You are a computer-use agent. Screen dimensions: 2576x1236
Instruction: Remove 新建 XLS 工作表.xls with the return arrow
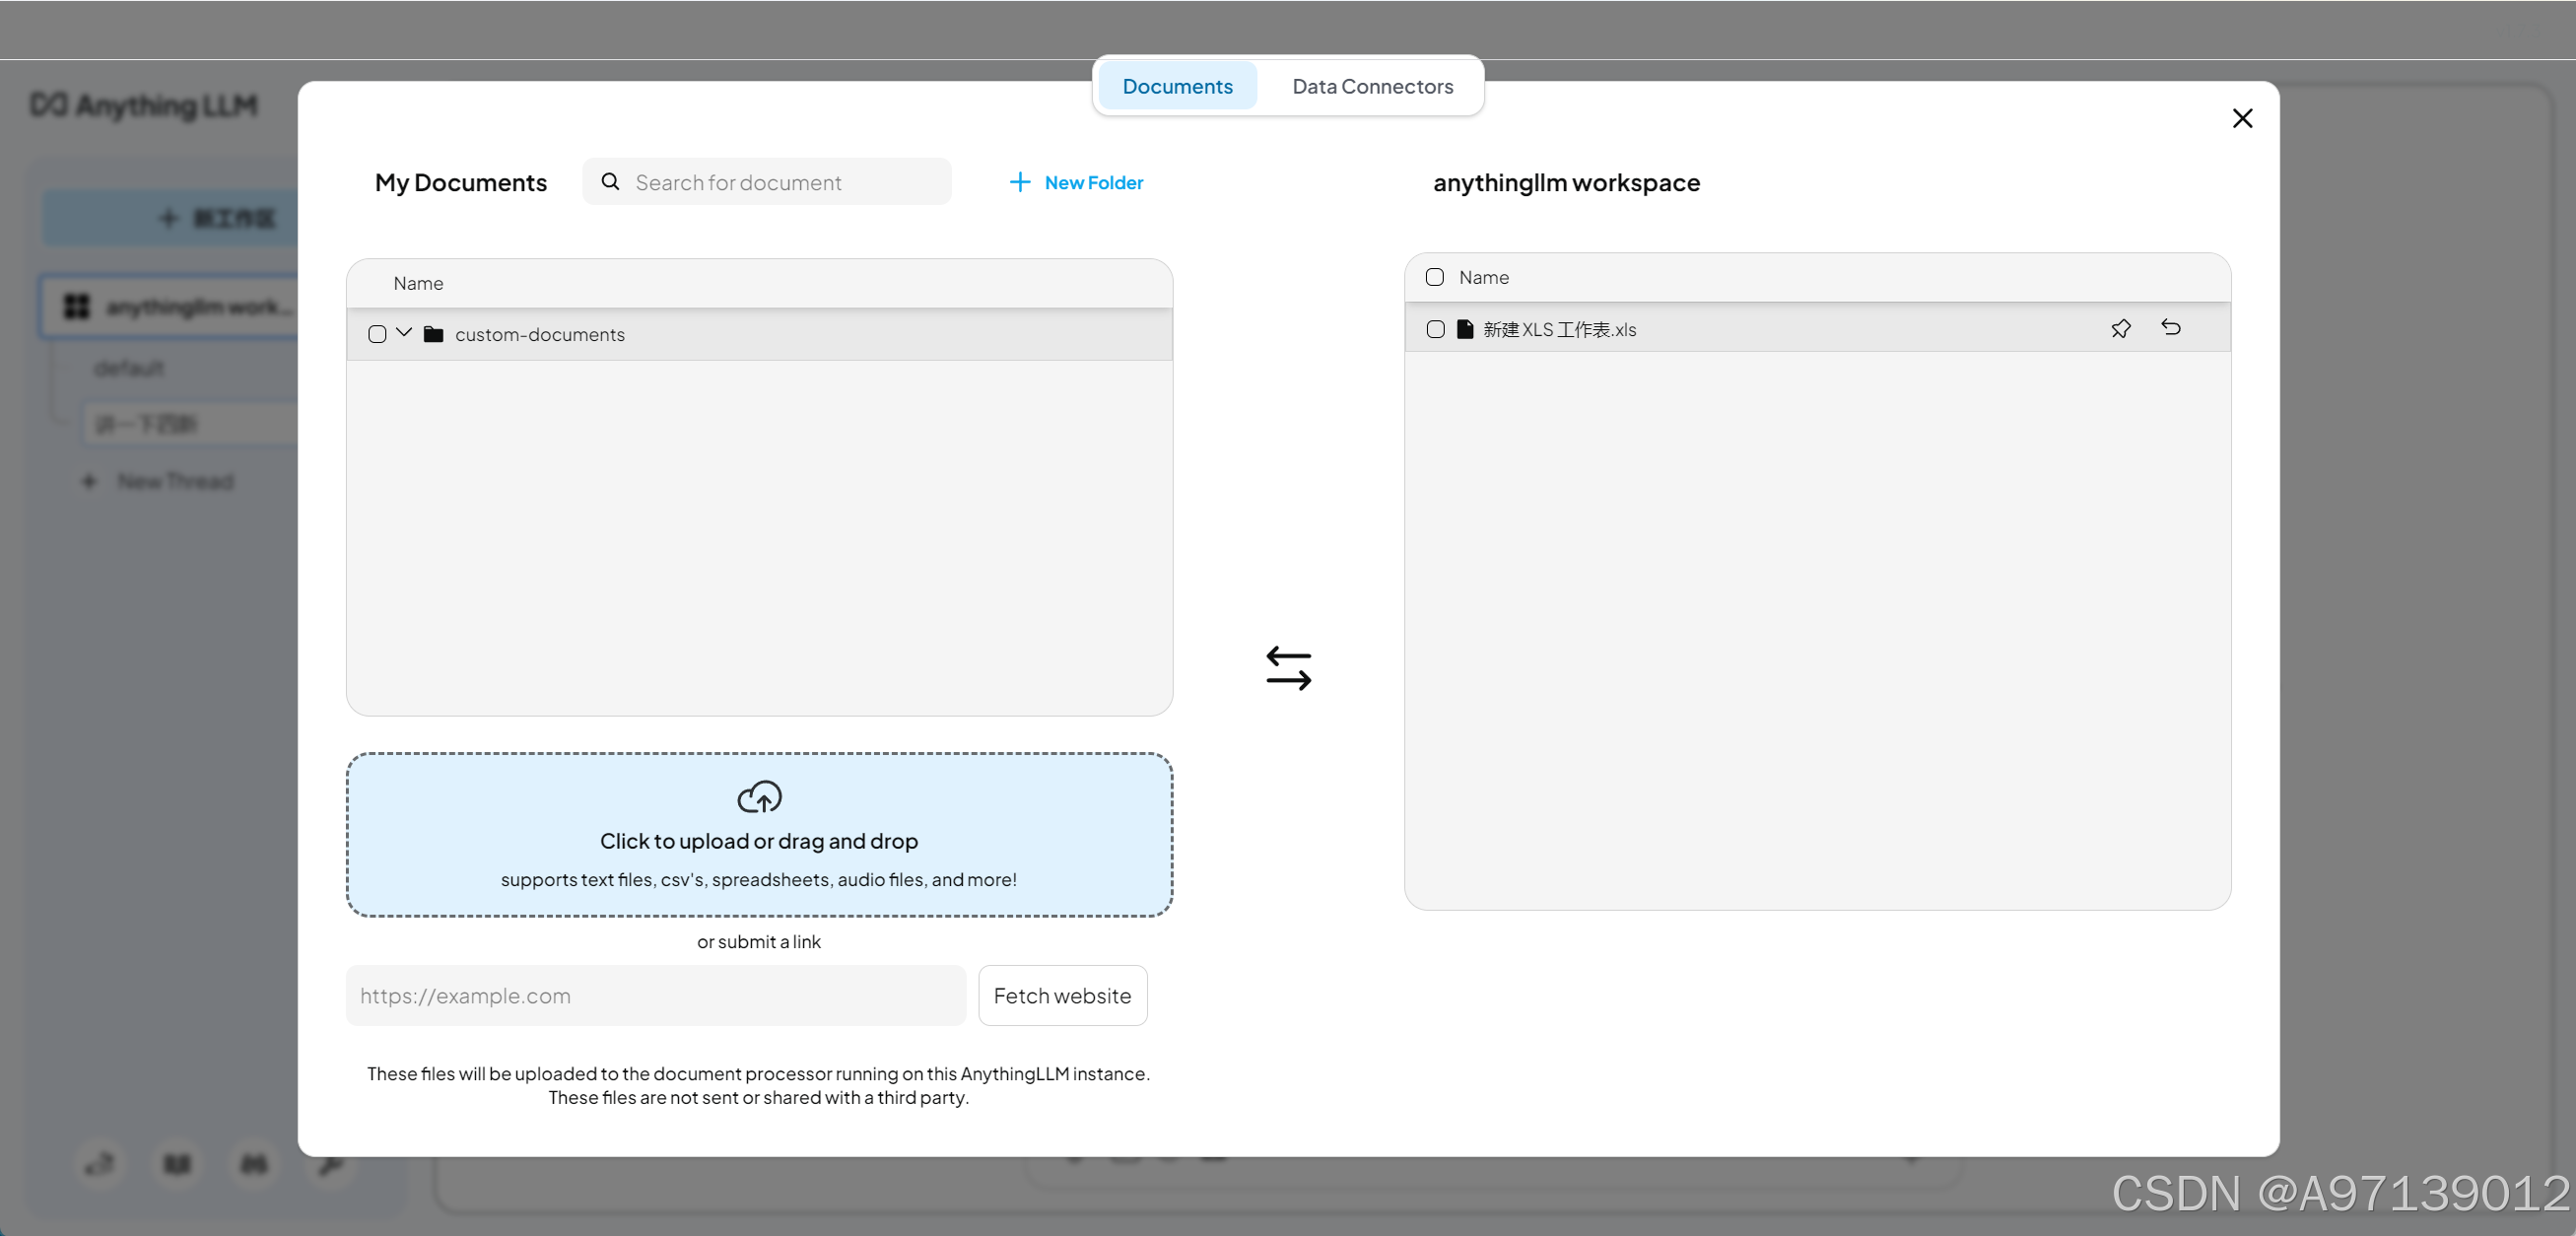click(x=2170, y=327)
